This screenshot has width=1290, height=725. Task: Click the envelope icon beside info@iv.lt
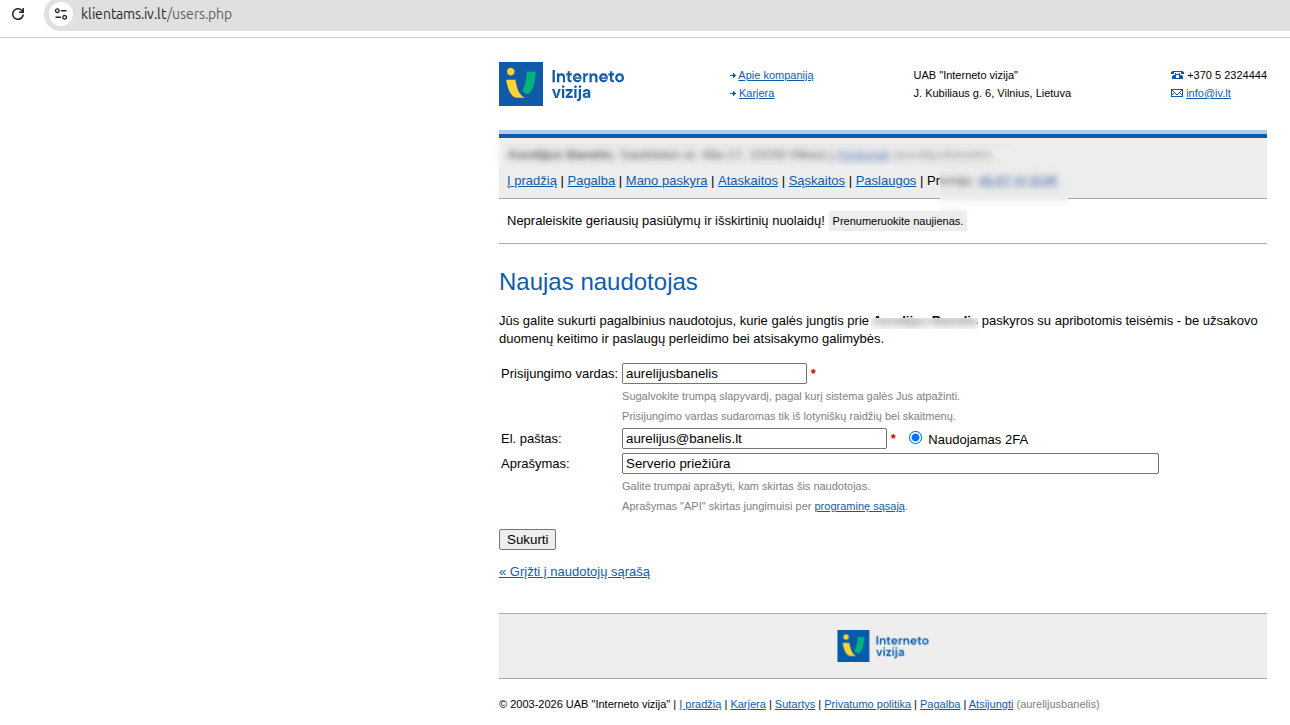tap(1177, 93)
